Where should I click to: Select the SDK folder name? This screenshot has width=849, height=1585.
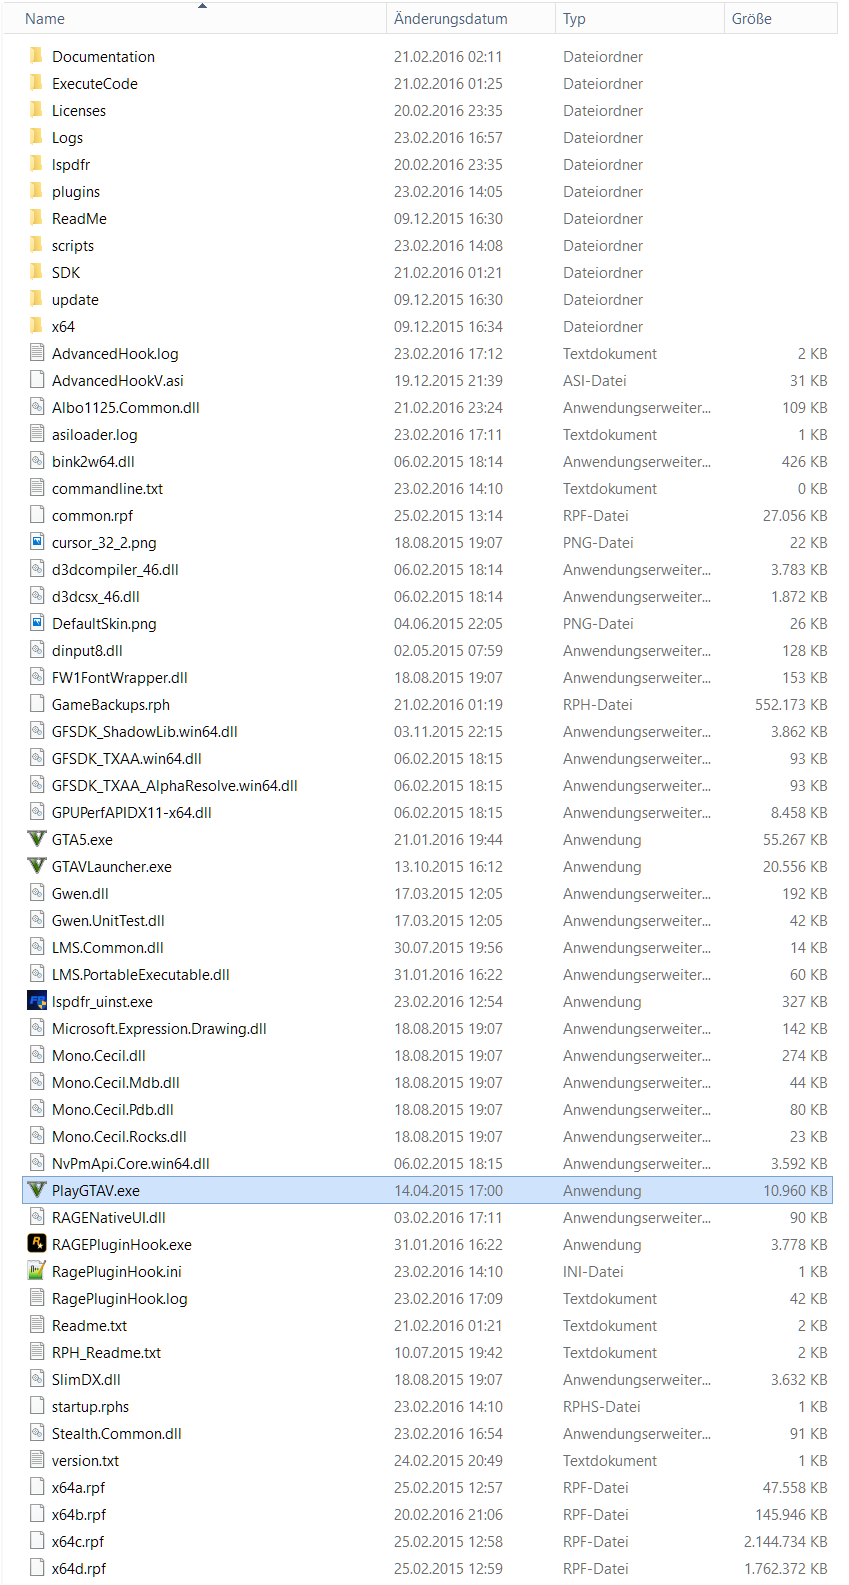coord(66,273)
